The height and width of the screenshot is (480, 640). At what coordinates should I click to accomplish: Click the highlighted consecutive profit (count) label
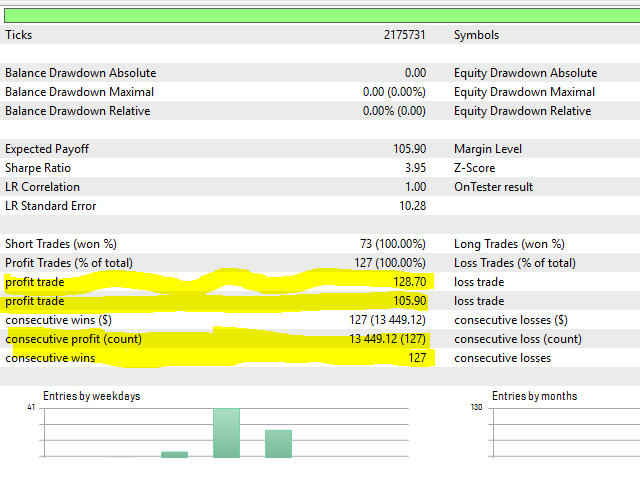pos(73,339)
